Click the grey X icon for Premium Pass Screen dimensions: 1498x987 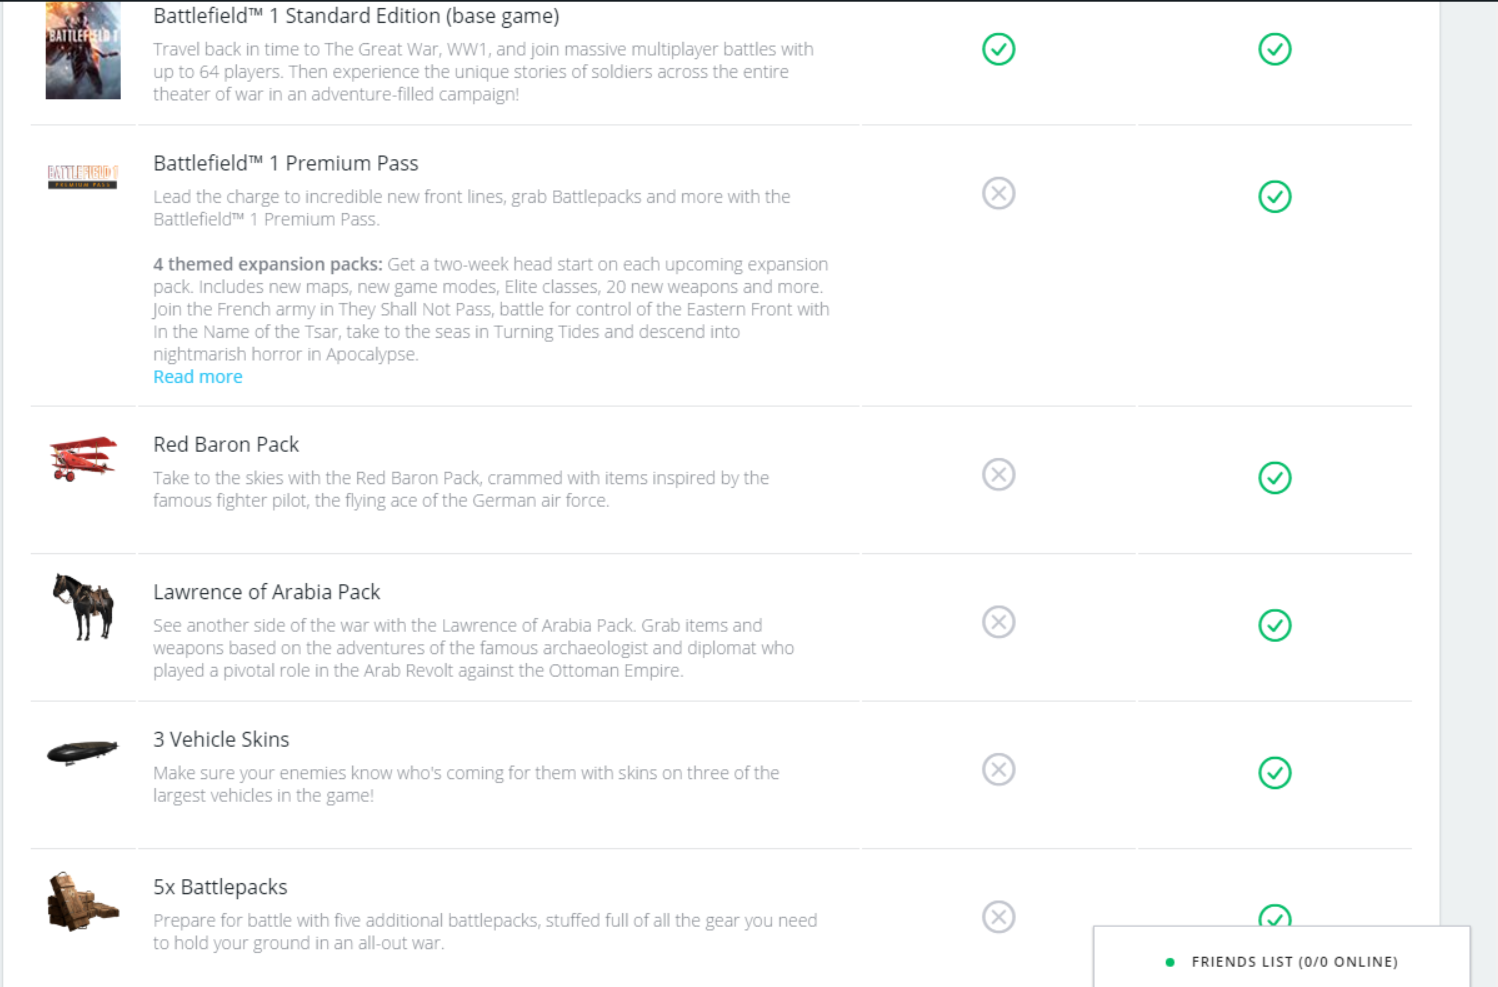(x=998, y=193)
